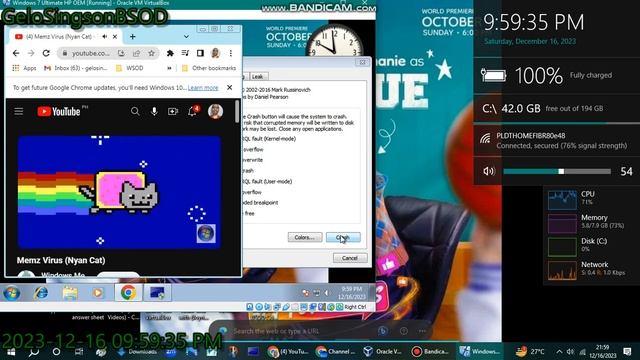Screen dimensions: 640x360
Task: Open Chrome media control playlist icon
Action: click(x=185, y=53)
